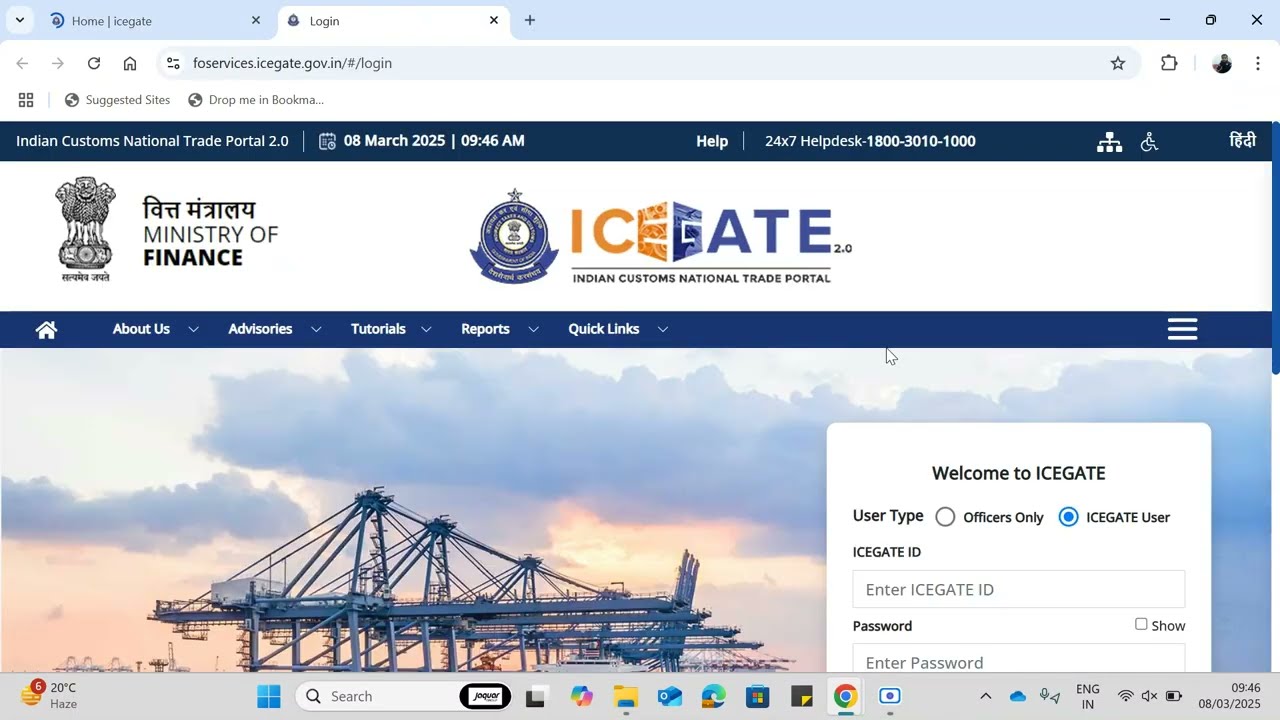
Task: Reload the page
Action: click(x=94, y=63)
